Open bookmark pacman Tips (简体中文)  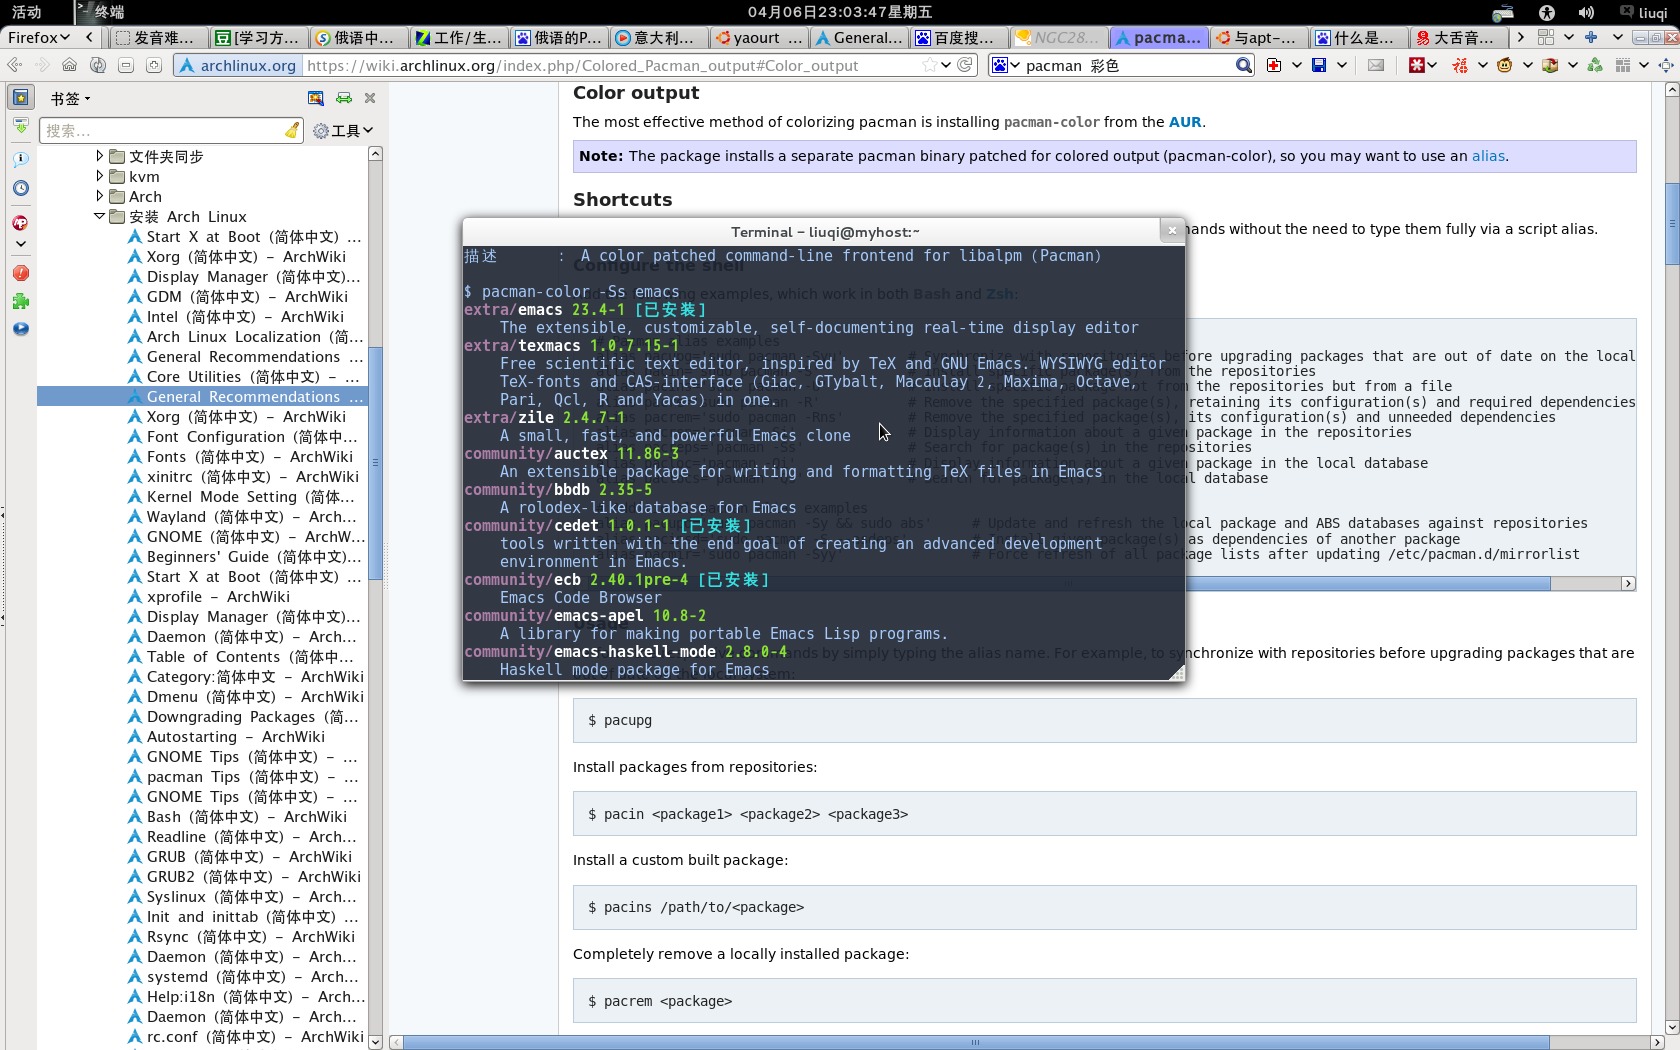coord(243,776)
